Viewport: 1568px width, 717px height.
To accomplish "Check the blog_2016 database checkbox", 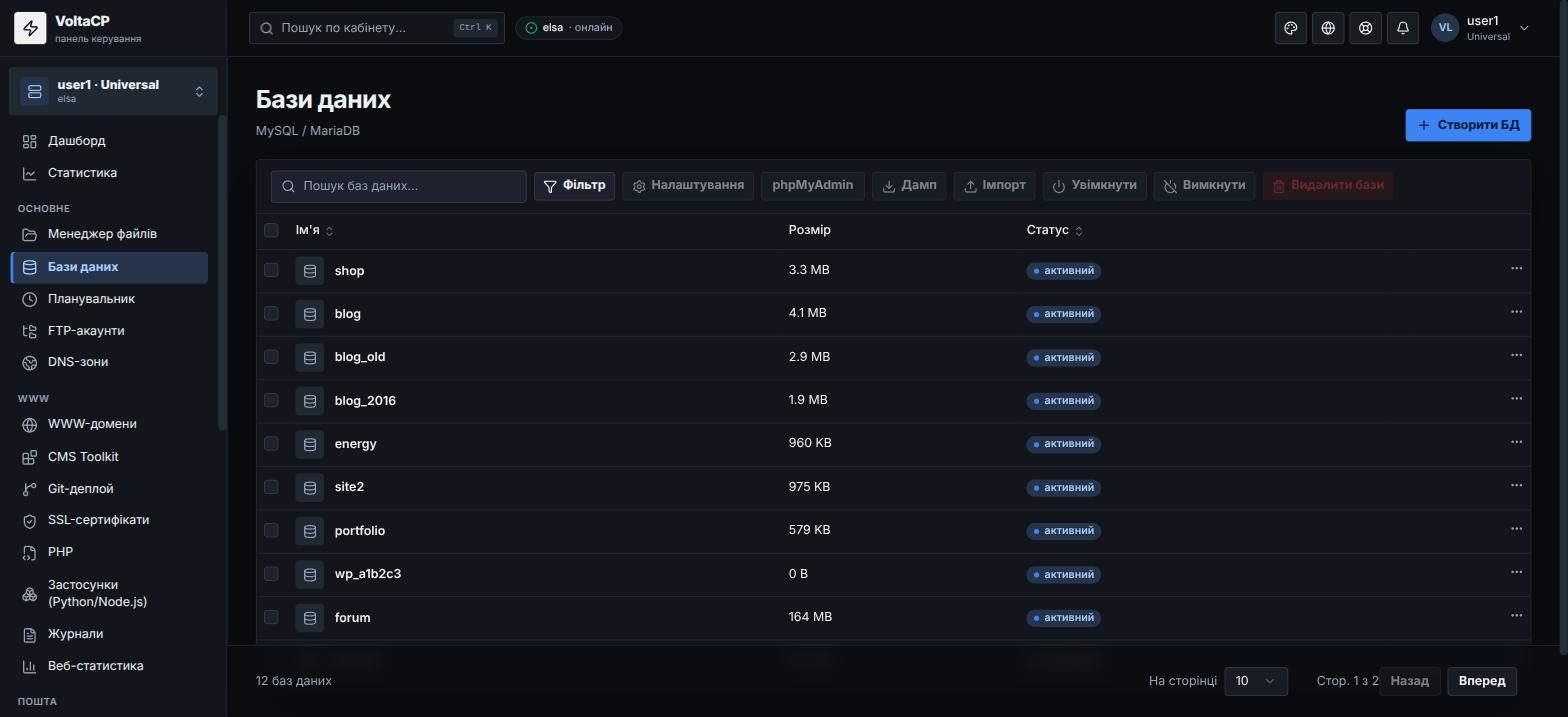I will coord(271,400).
